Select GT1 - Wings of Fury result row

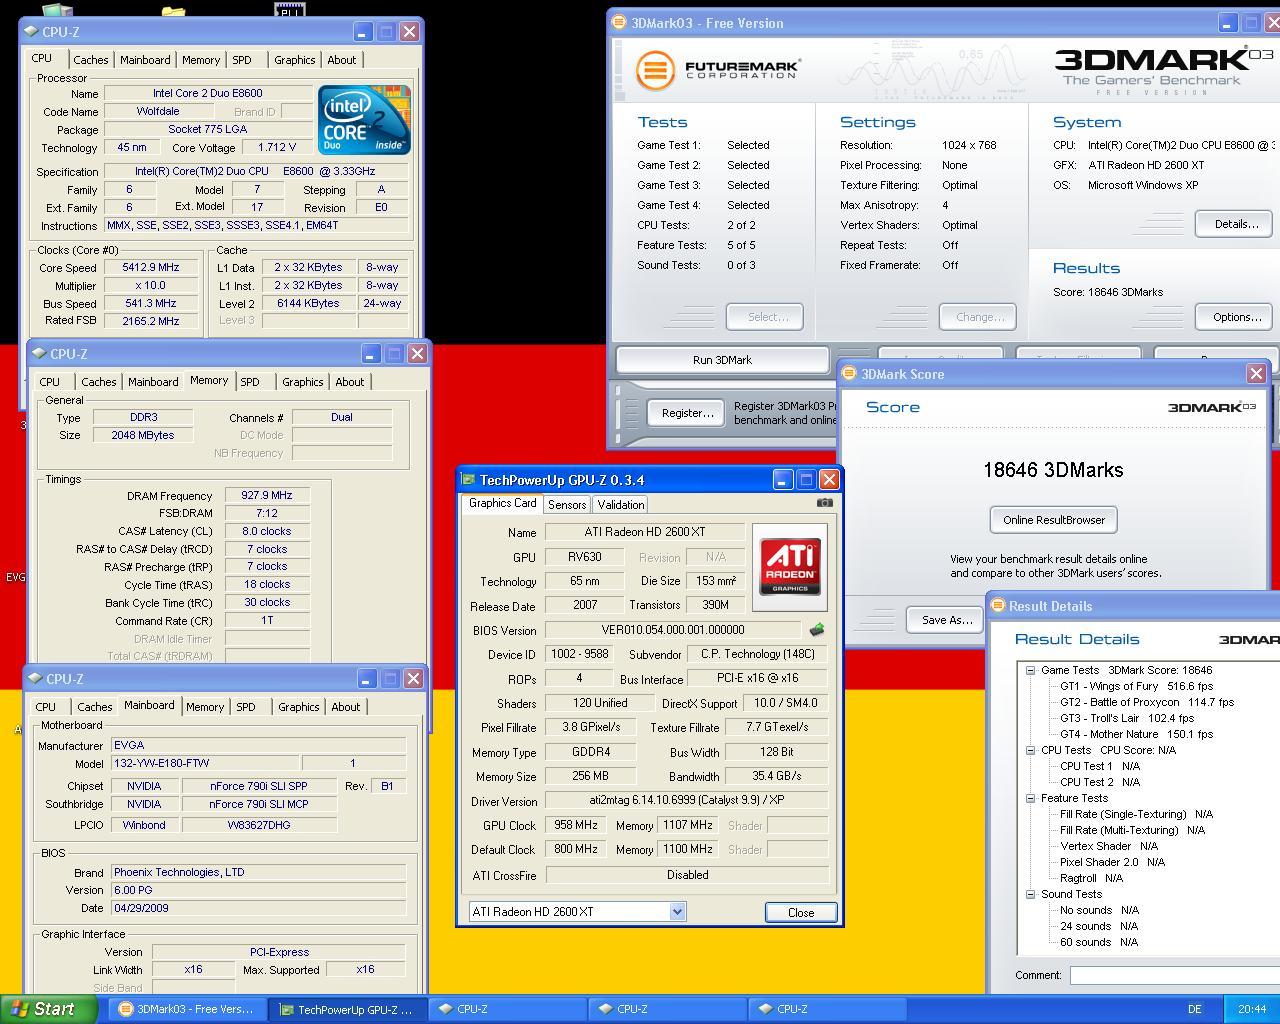(1136, 686)
